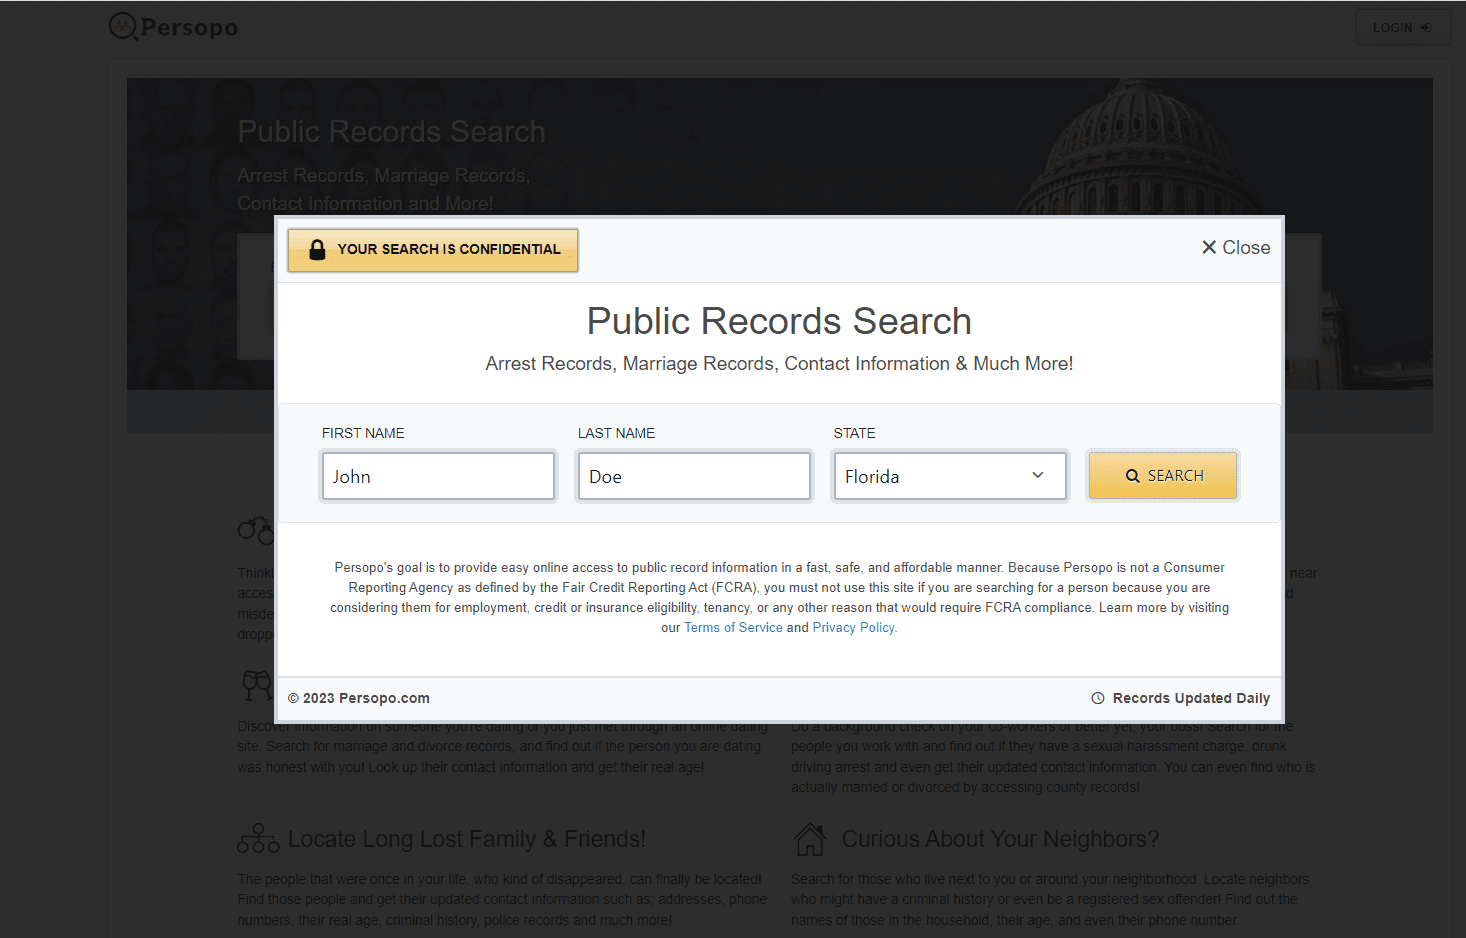
Task: Select the Public Records Search heading banner
Action: [779, 321]
